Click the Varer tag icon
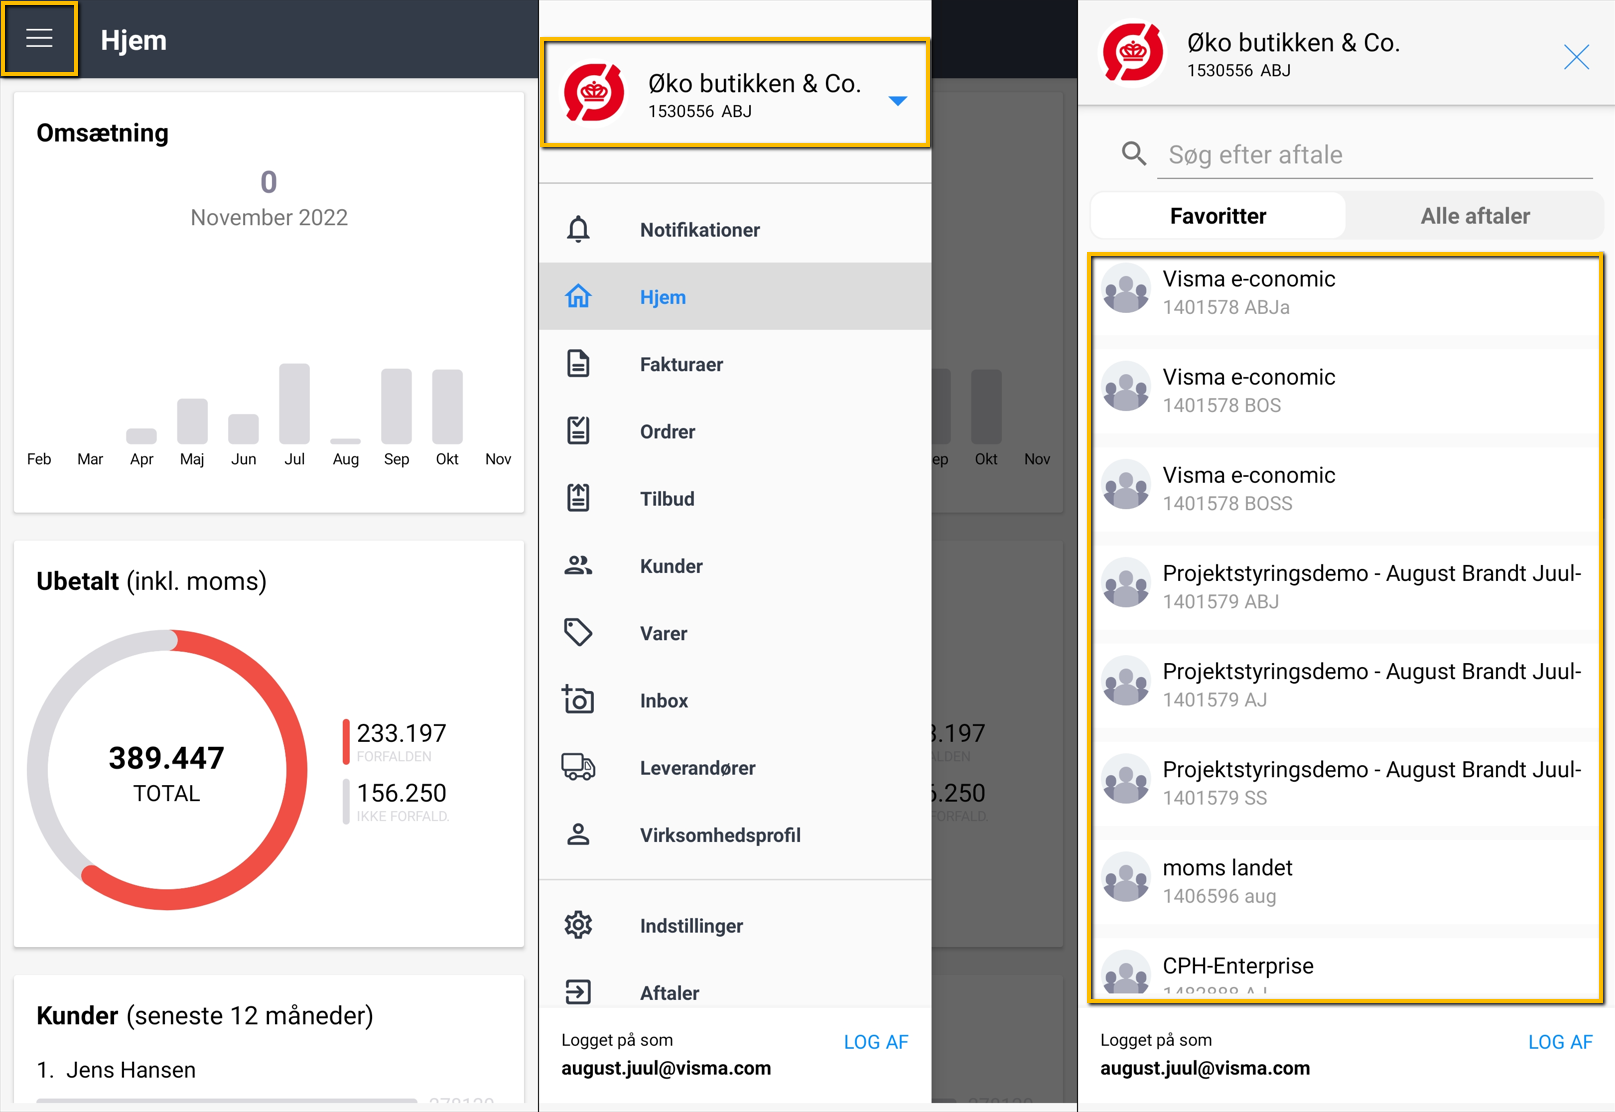The width and height of the screenshot is (1615, 1112). point(578,632)
